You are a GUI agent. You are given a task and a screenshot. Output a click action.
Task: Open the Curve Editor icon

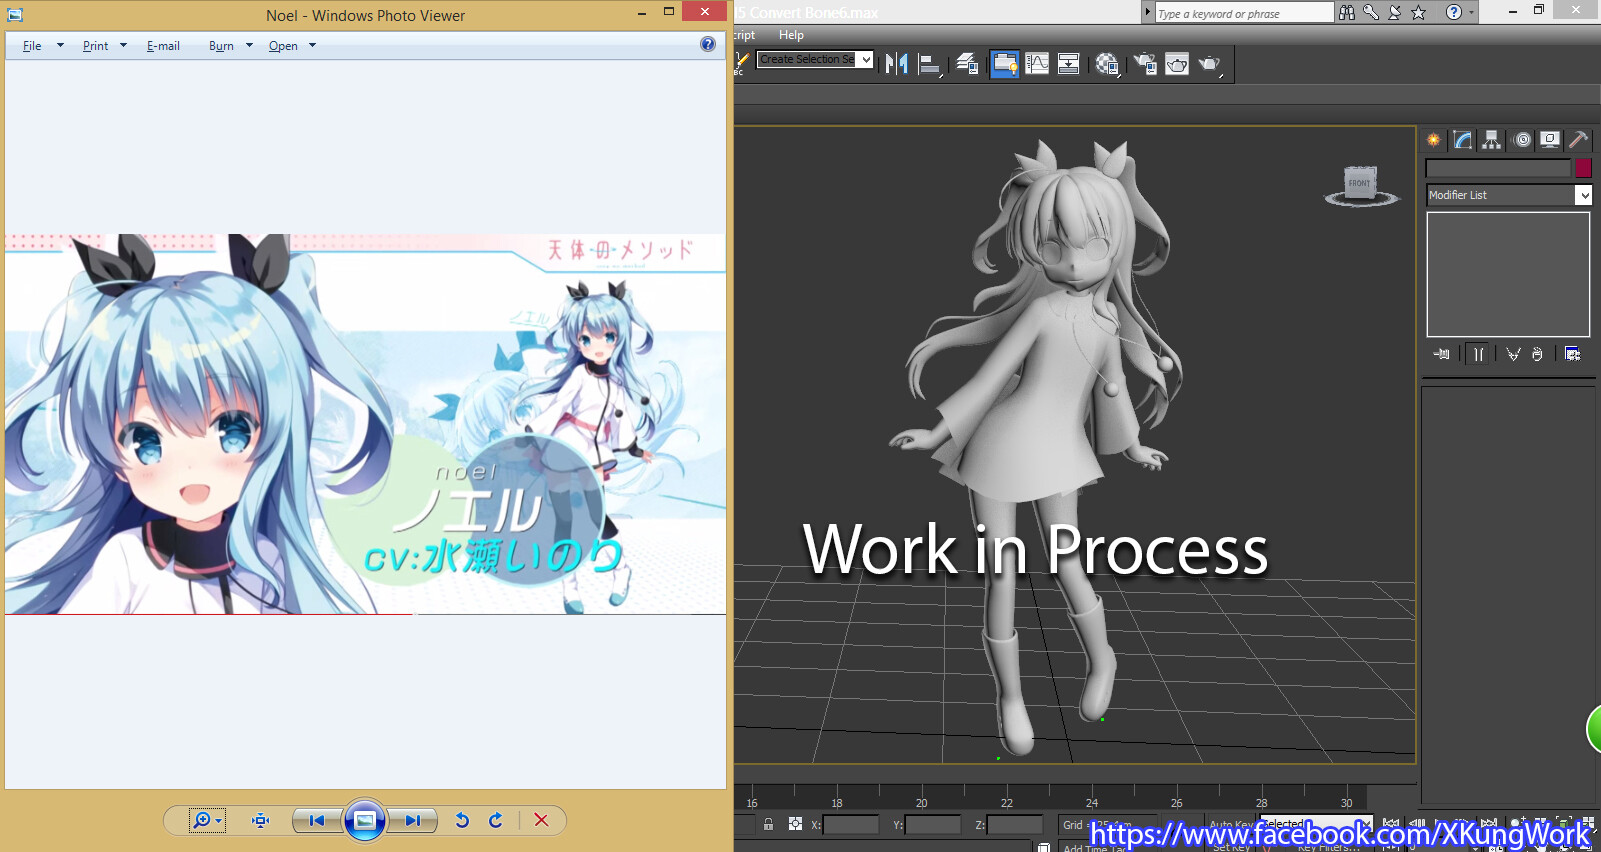pyautogui.click(x=1037, y=64)
